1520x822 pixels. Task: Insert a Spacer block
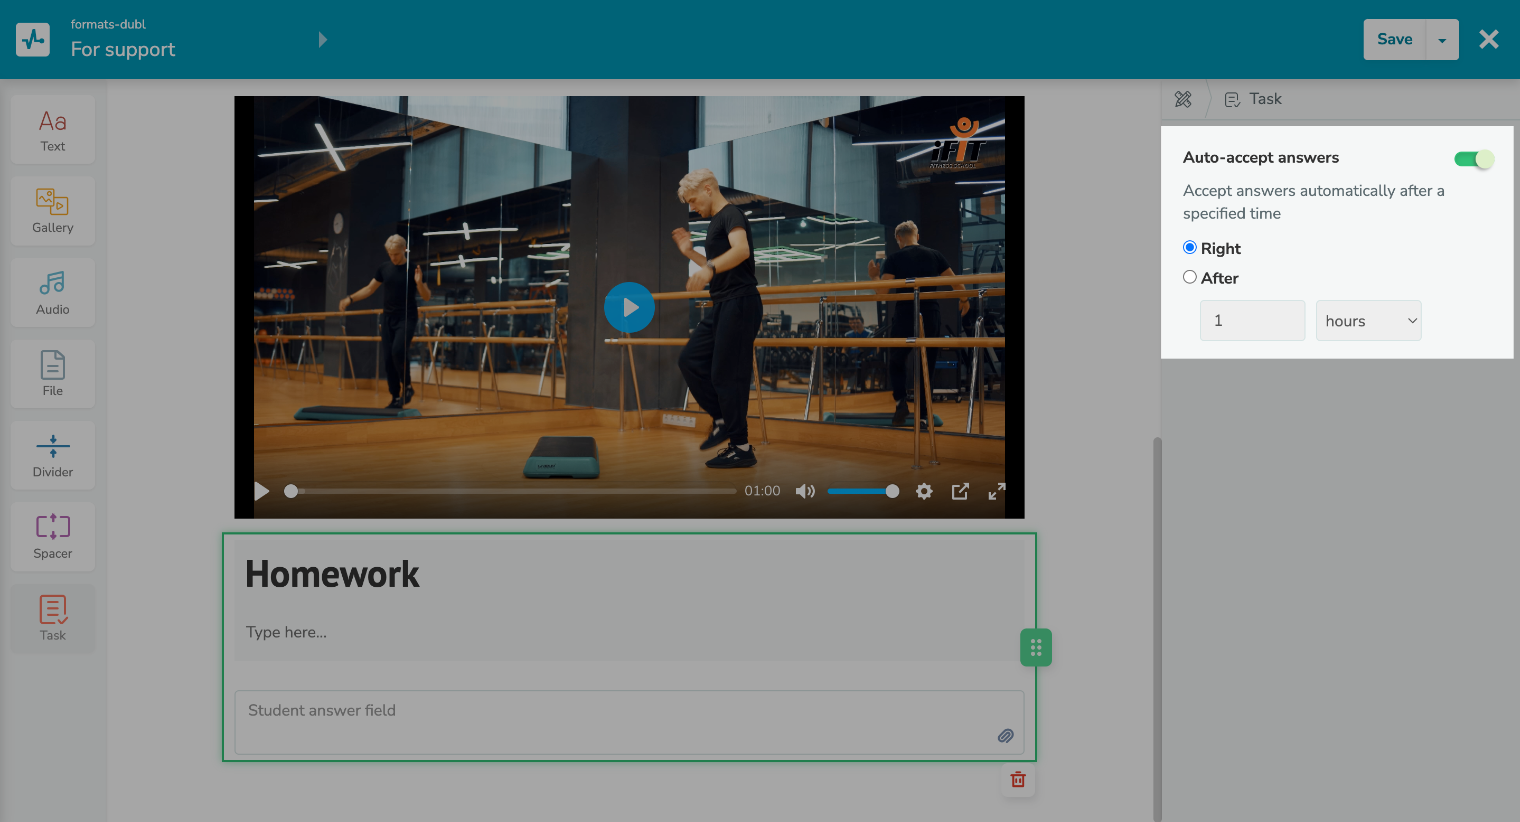click(53, 537)
